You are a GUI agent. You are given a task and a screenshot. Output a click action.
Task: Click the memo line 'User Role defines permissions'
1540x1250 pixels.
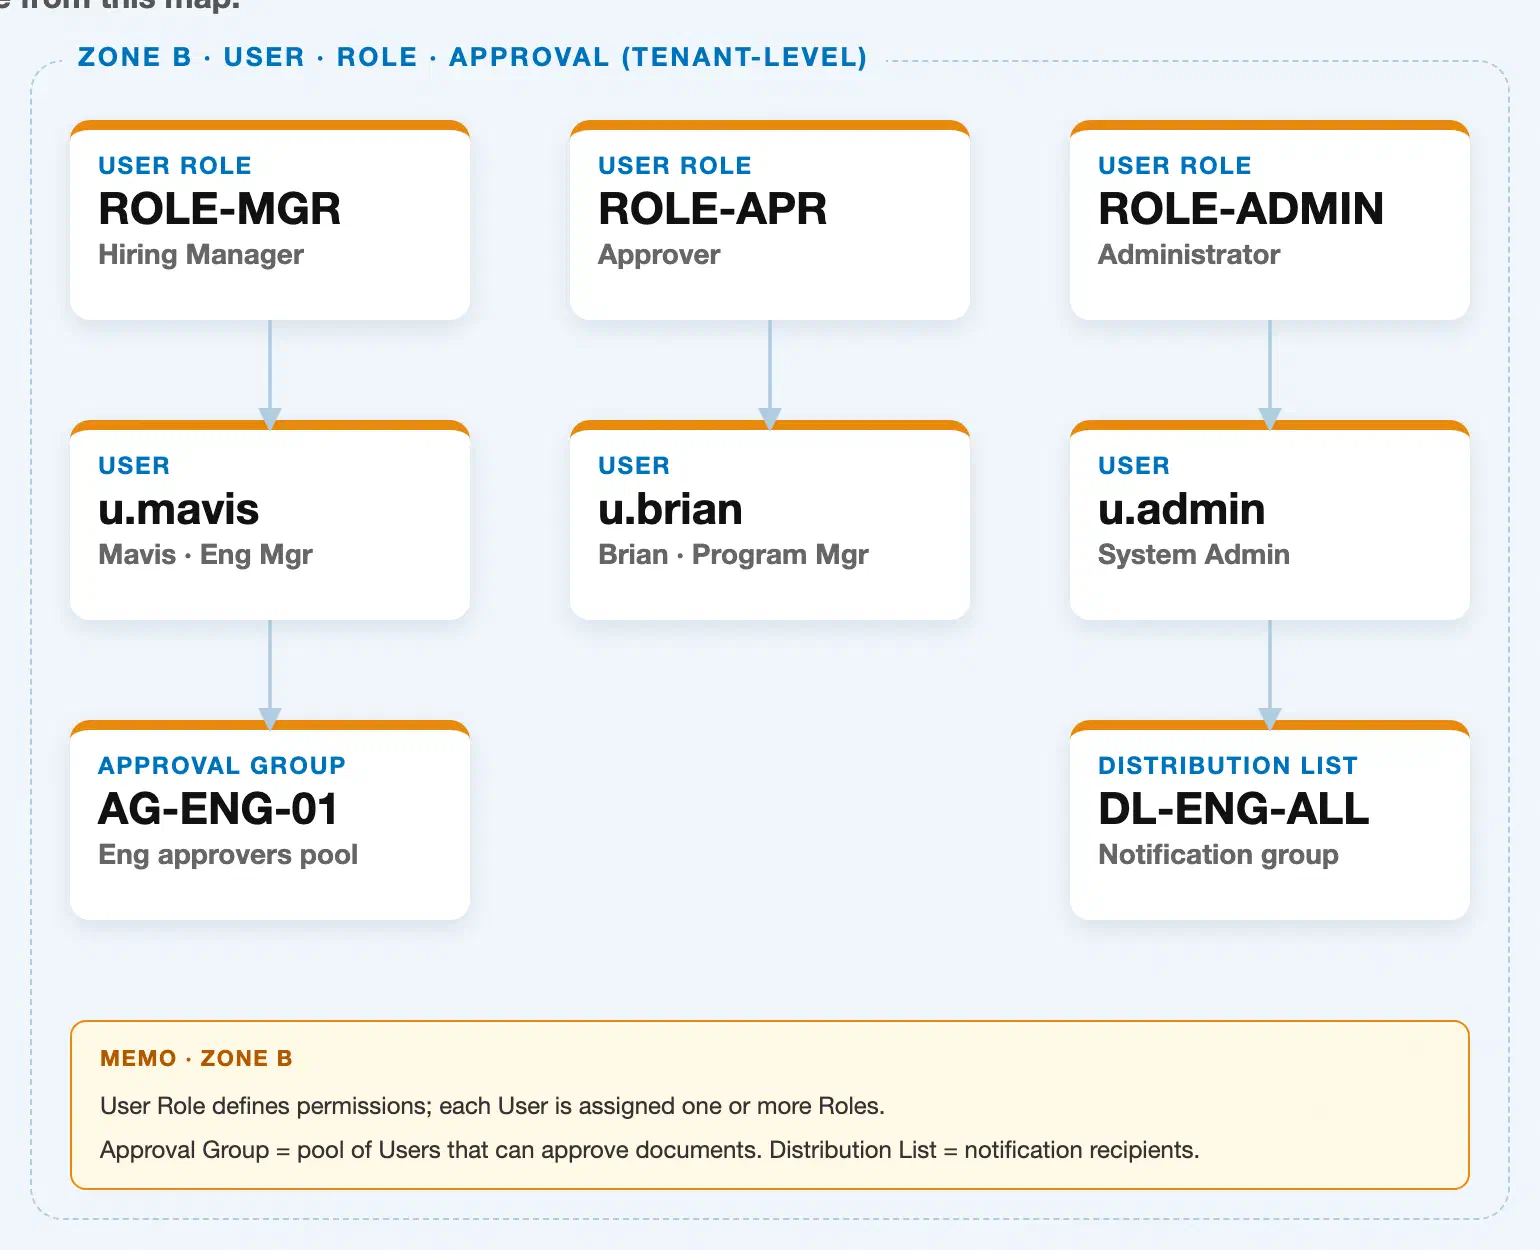[x=492, y=1106]
